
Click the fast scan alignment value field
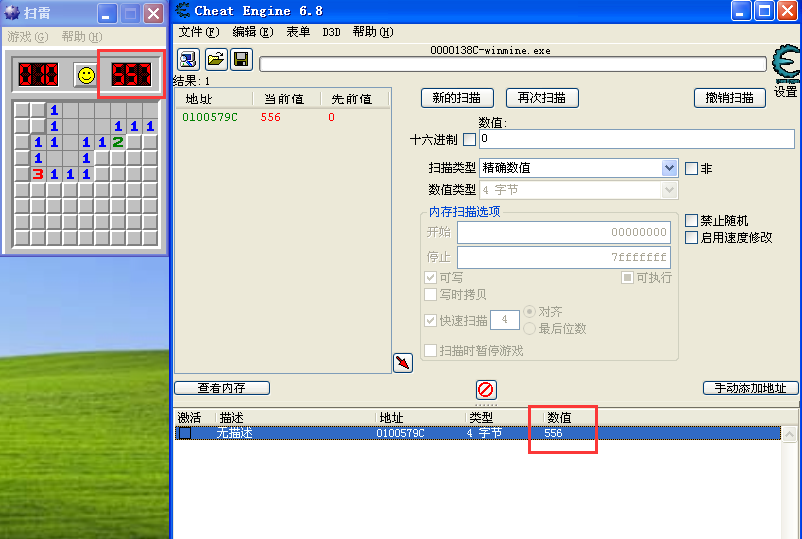click(505, 320)
